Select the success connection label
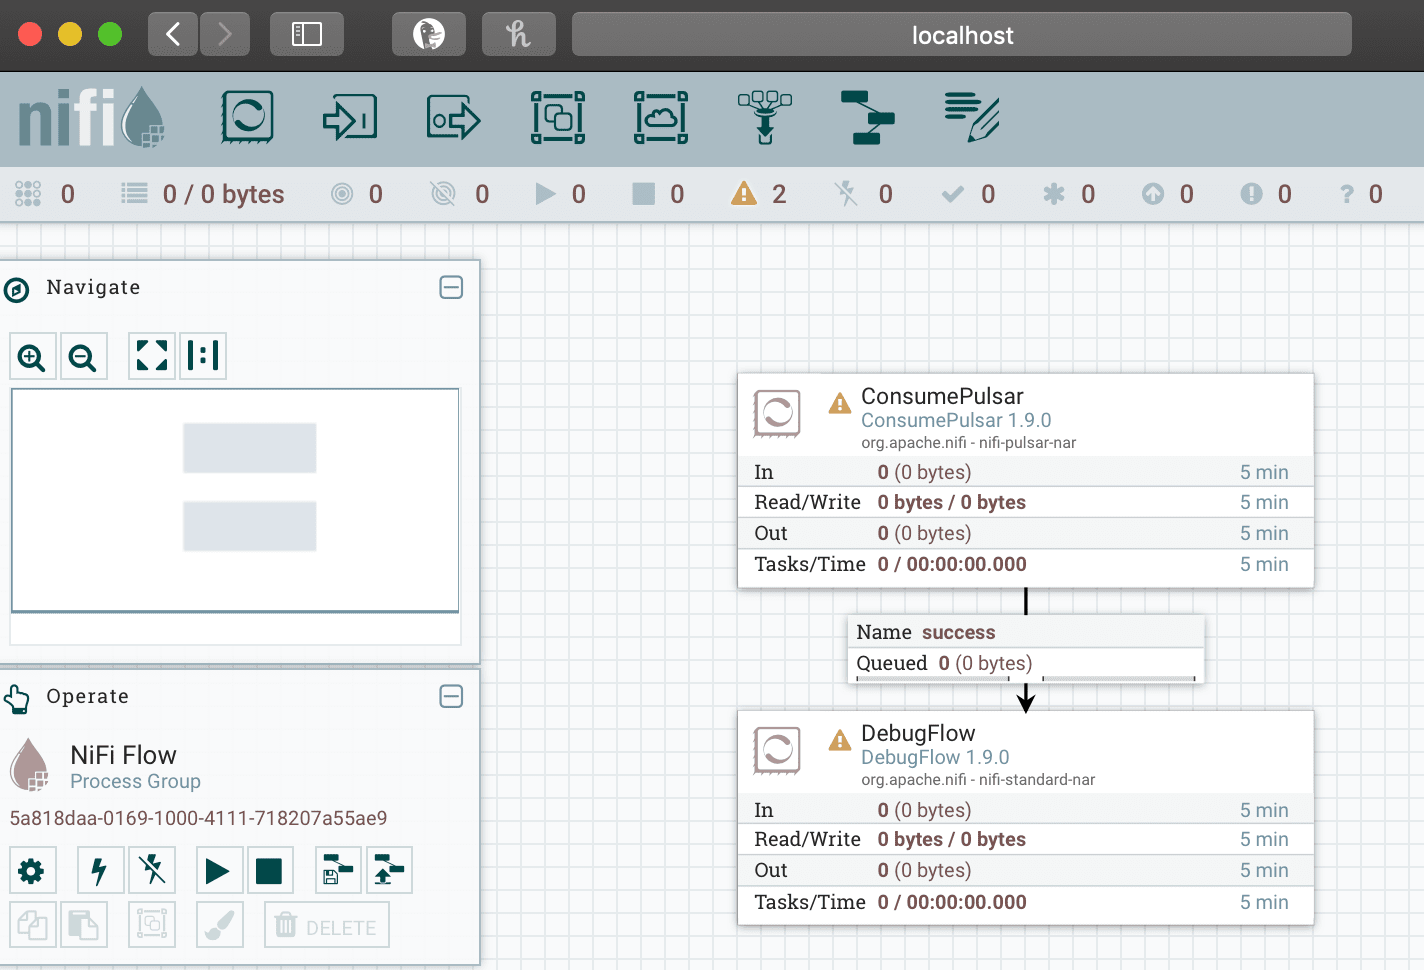 [x=1026, y=648]
